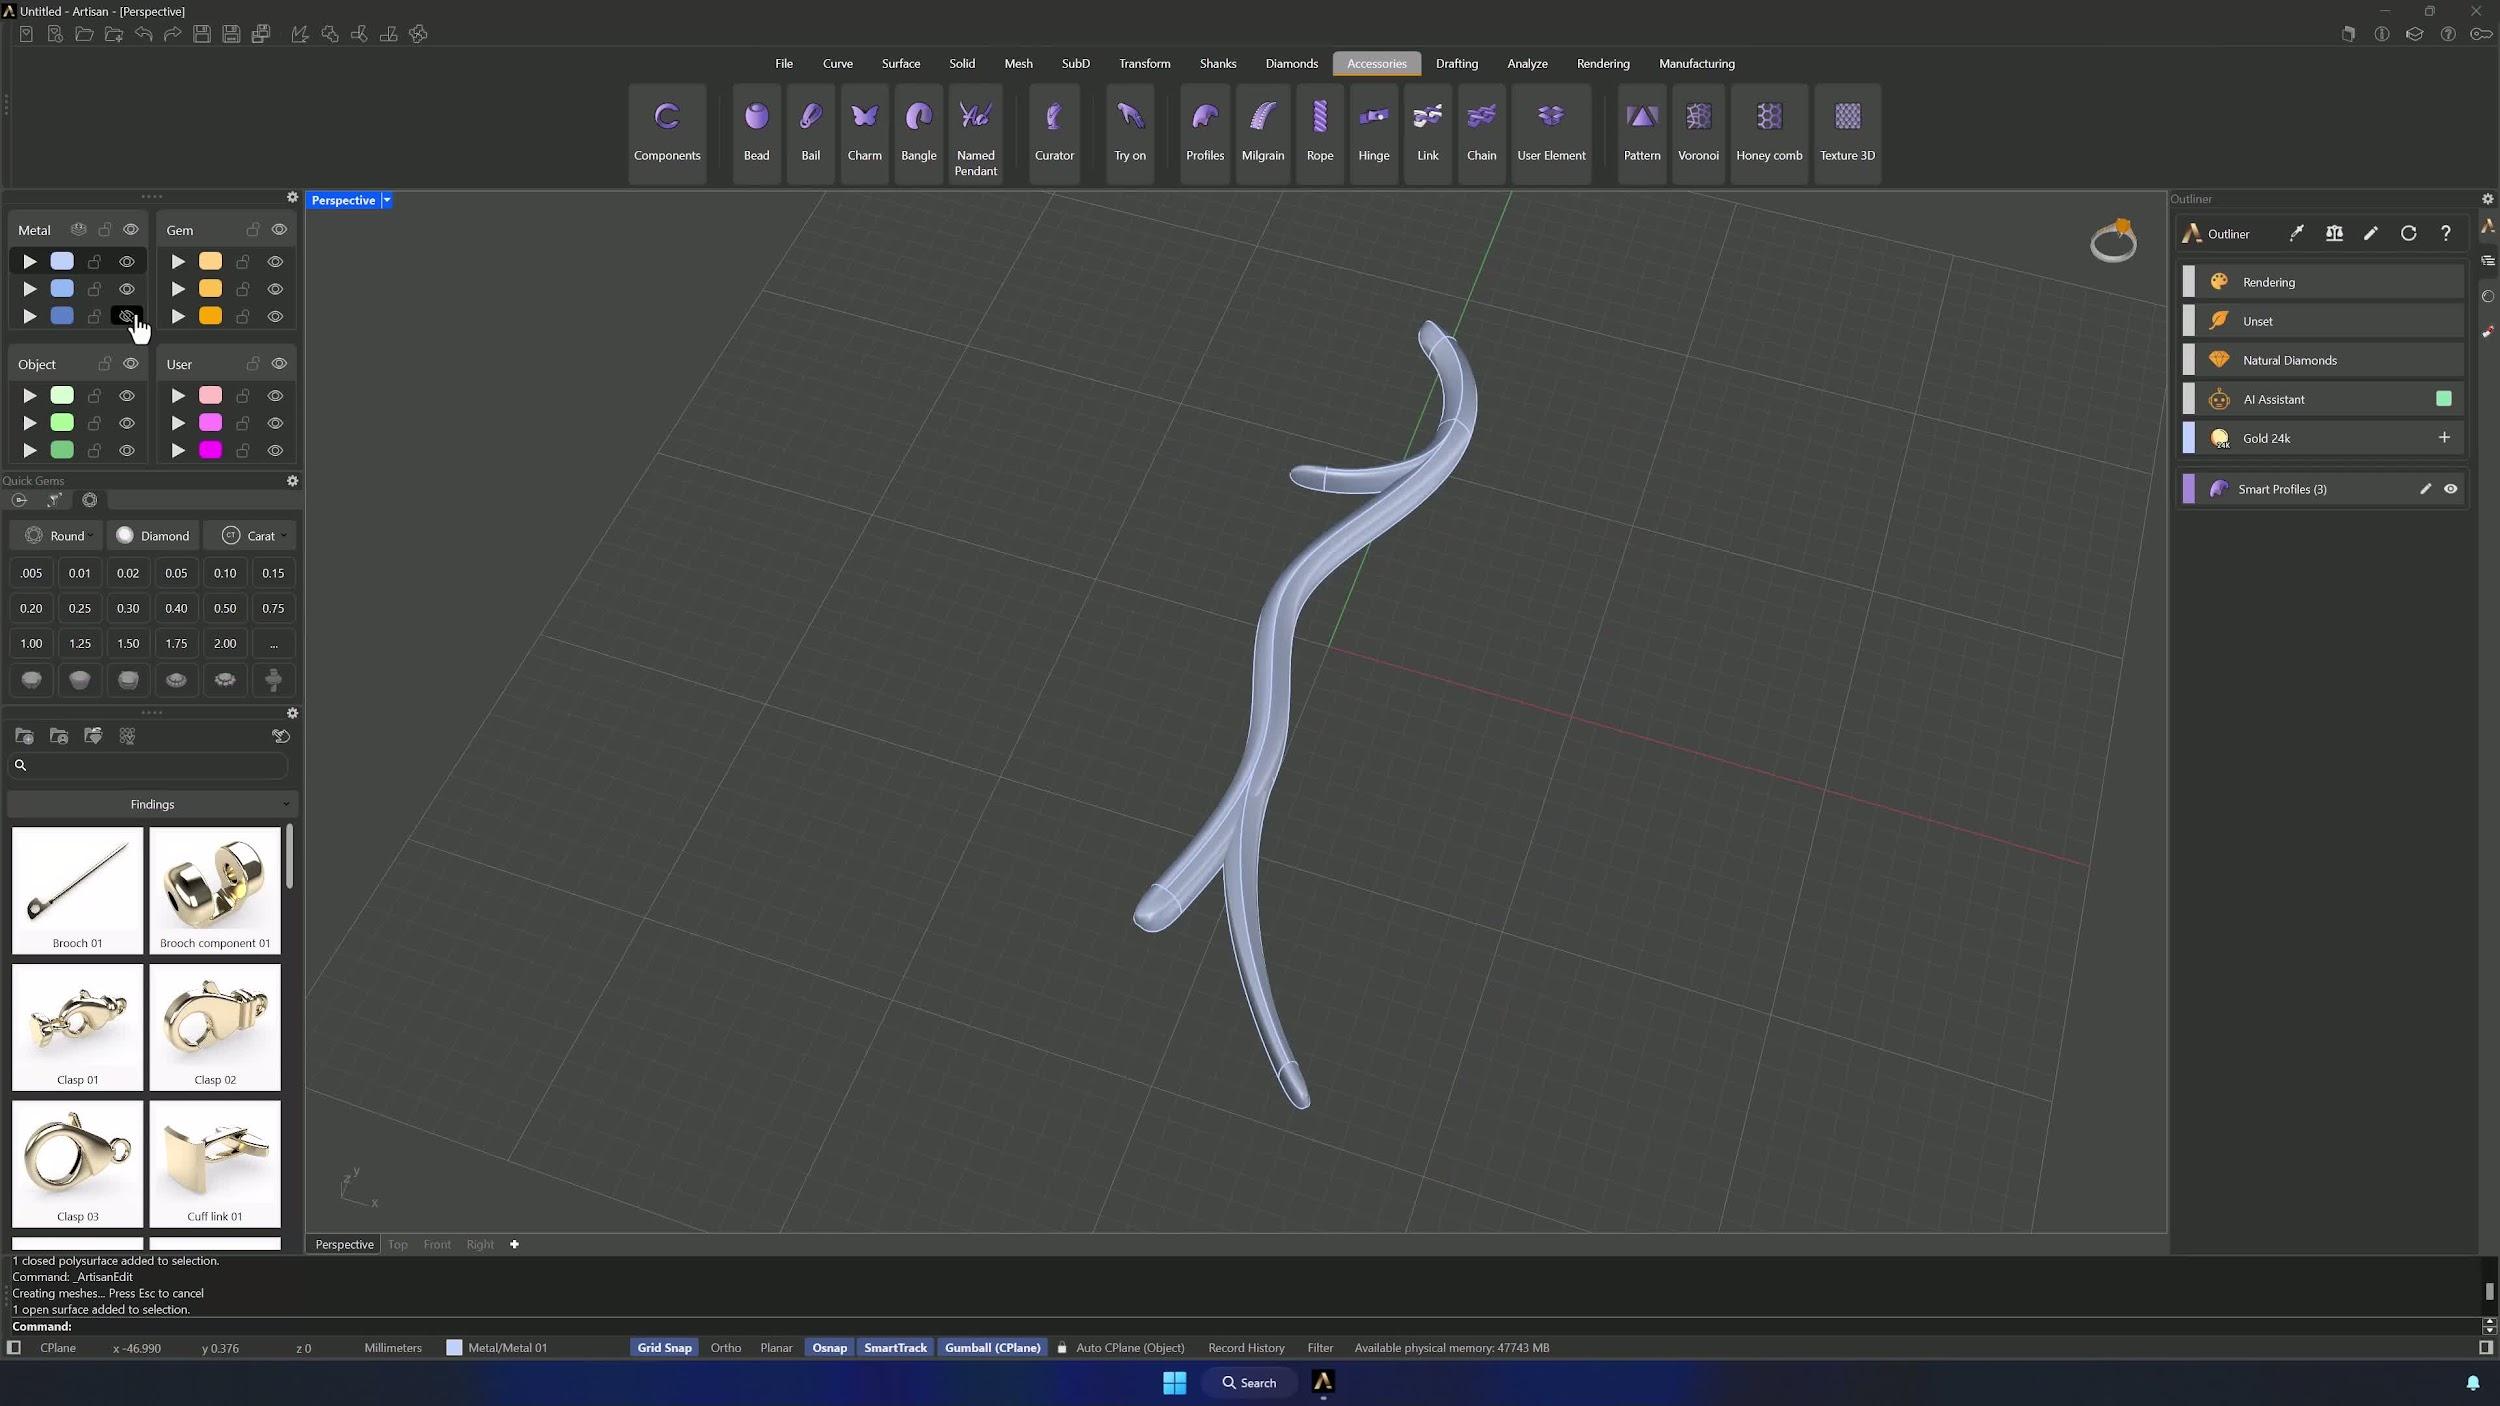2500x1406 pixels.
Task: Select Natural Diamonds in Outliner
Action: [x=2322, y=360]
